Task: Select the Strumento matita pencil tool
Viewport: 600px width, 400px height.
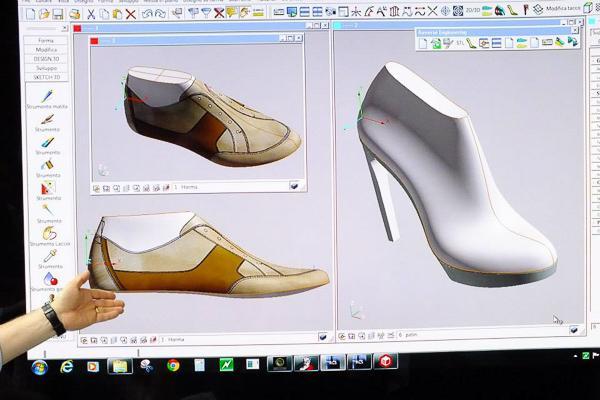Action: 47,95
